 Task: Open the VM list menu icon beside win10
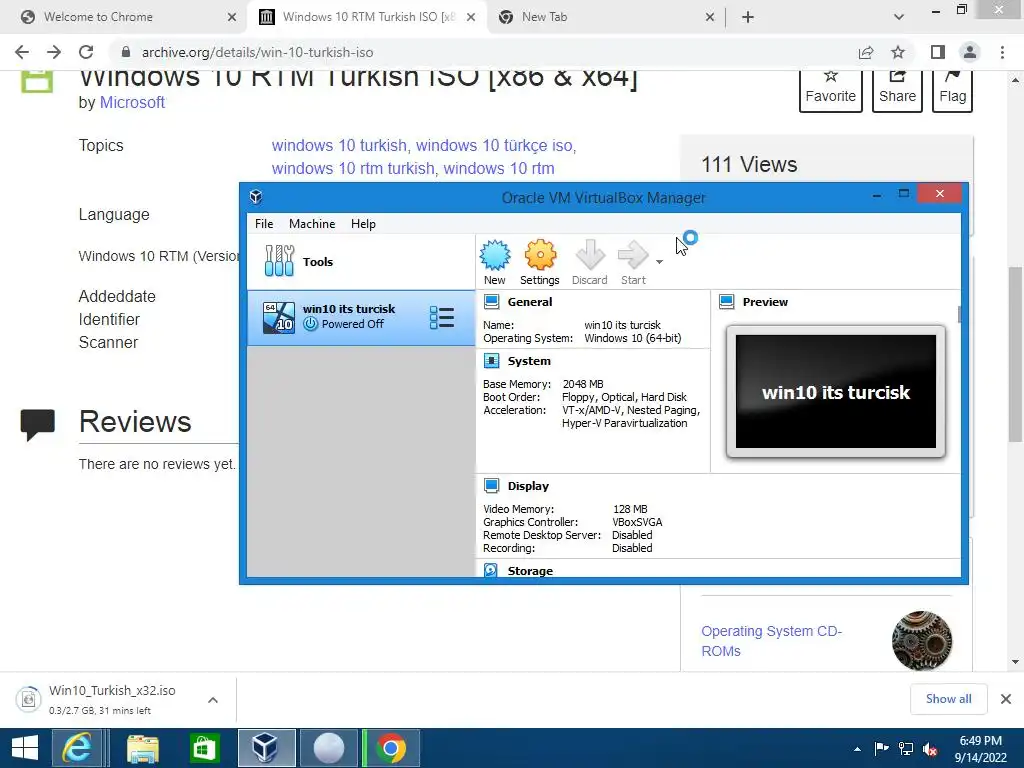[441, 317]
